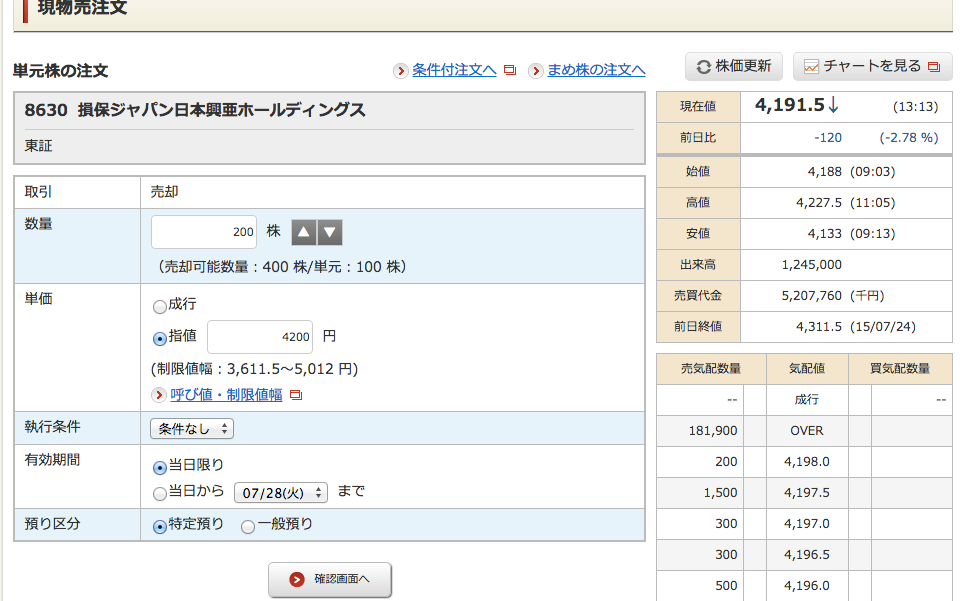Click the 買気配数量 column header
Image resolution: width=960 pixels, height=601 pixels.
[900, 369]
